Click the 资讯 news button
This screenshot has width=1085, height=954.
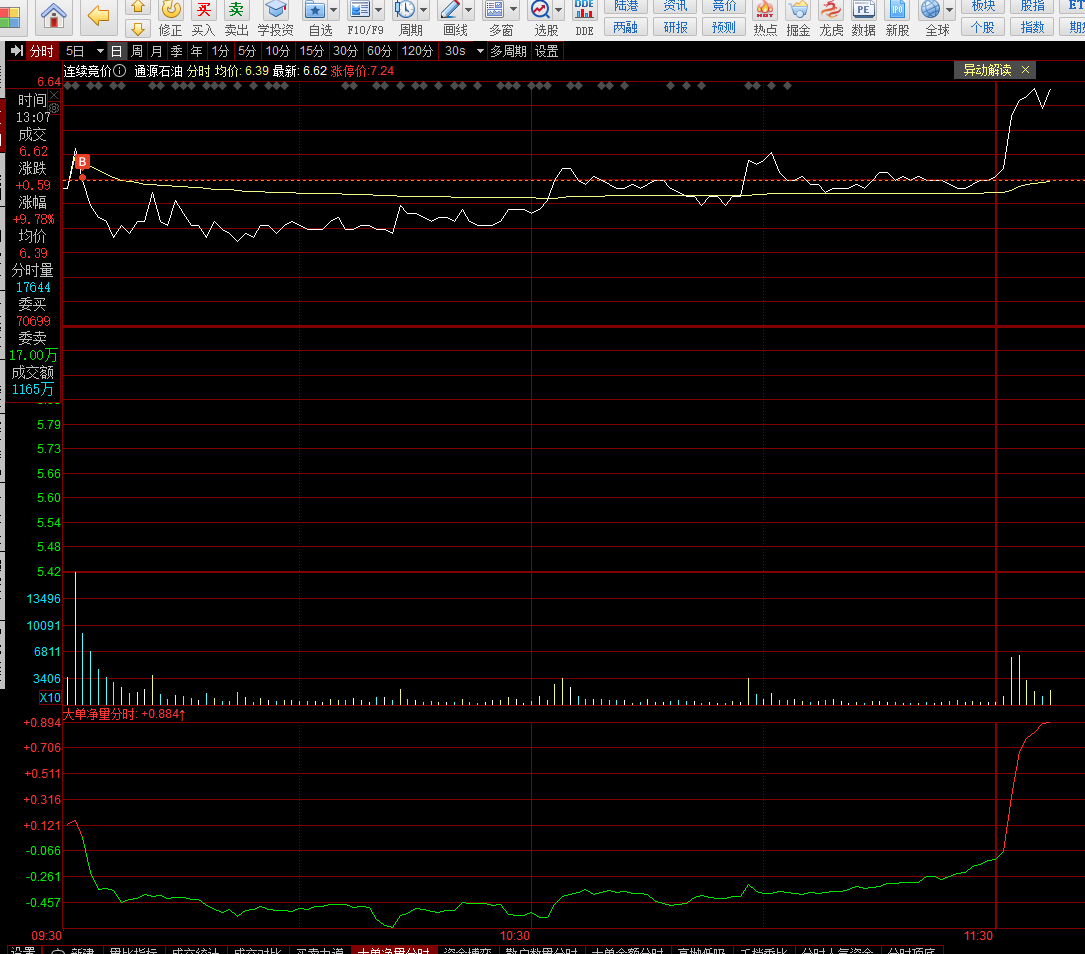pos(675,6)
